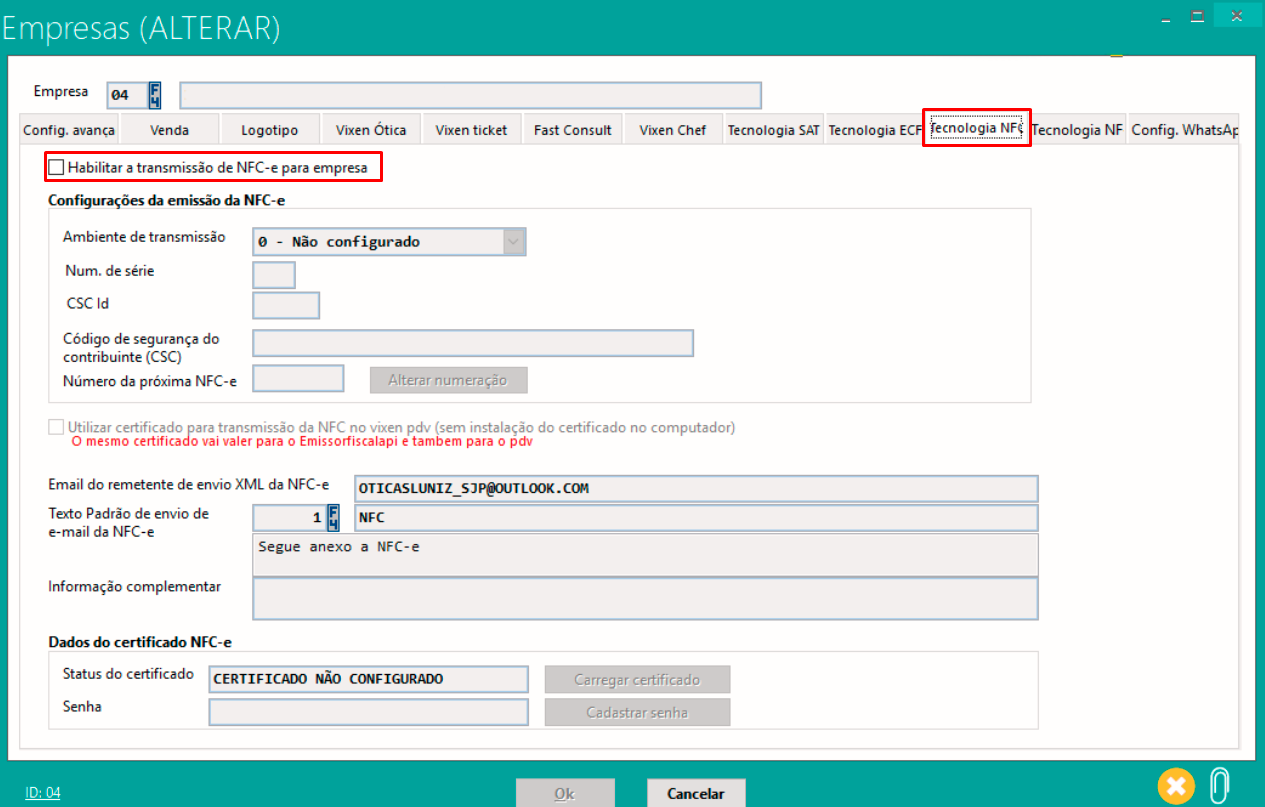The width and height of the screenshot is (1265, 807).
Task: Click the ID: 04 link
Action: click(x=43, y=792)
